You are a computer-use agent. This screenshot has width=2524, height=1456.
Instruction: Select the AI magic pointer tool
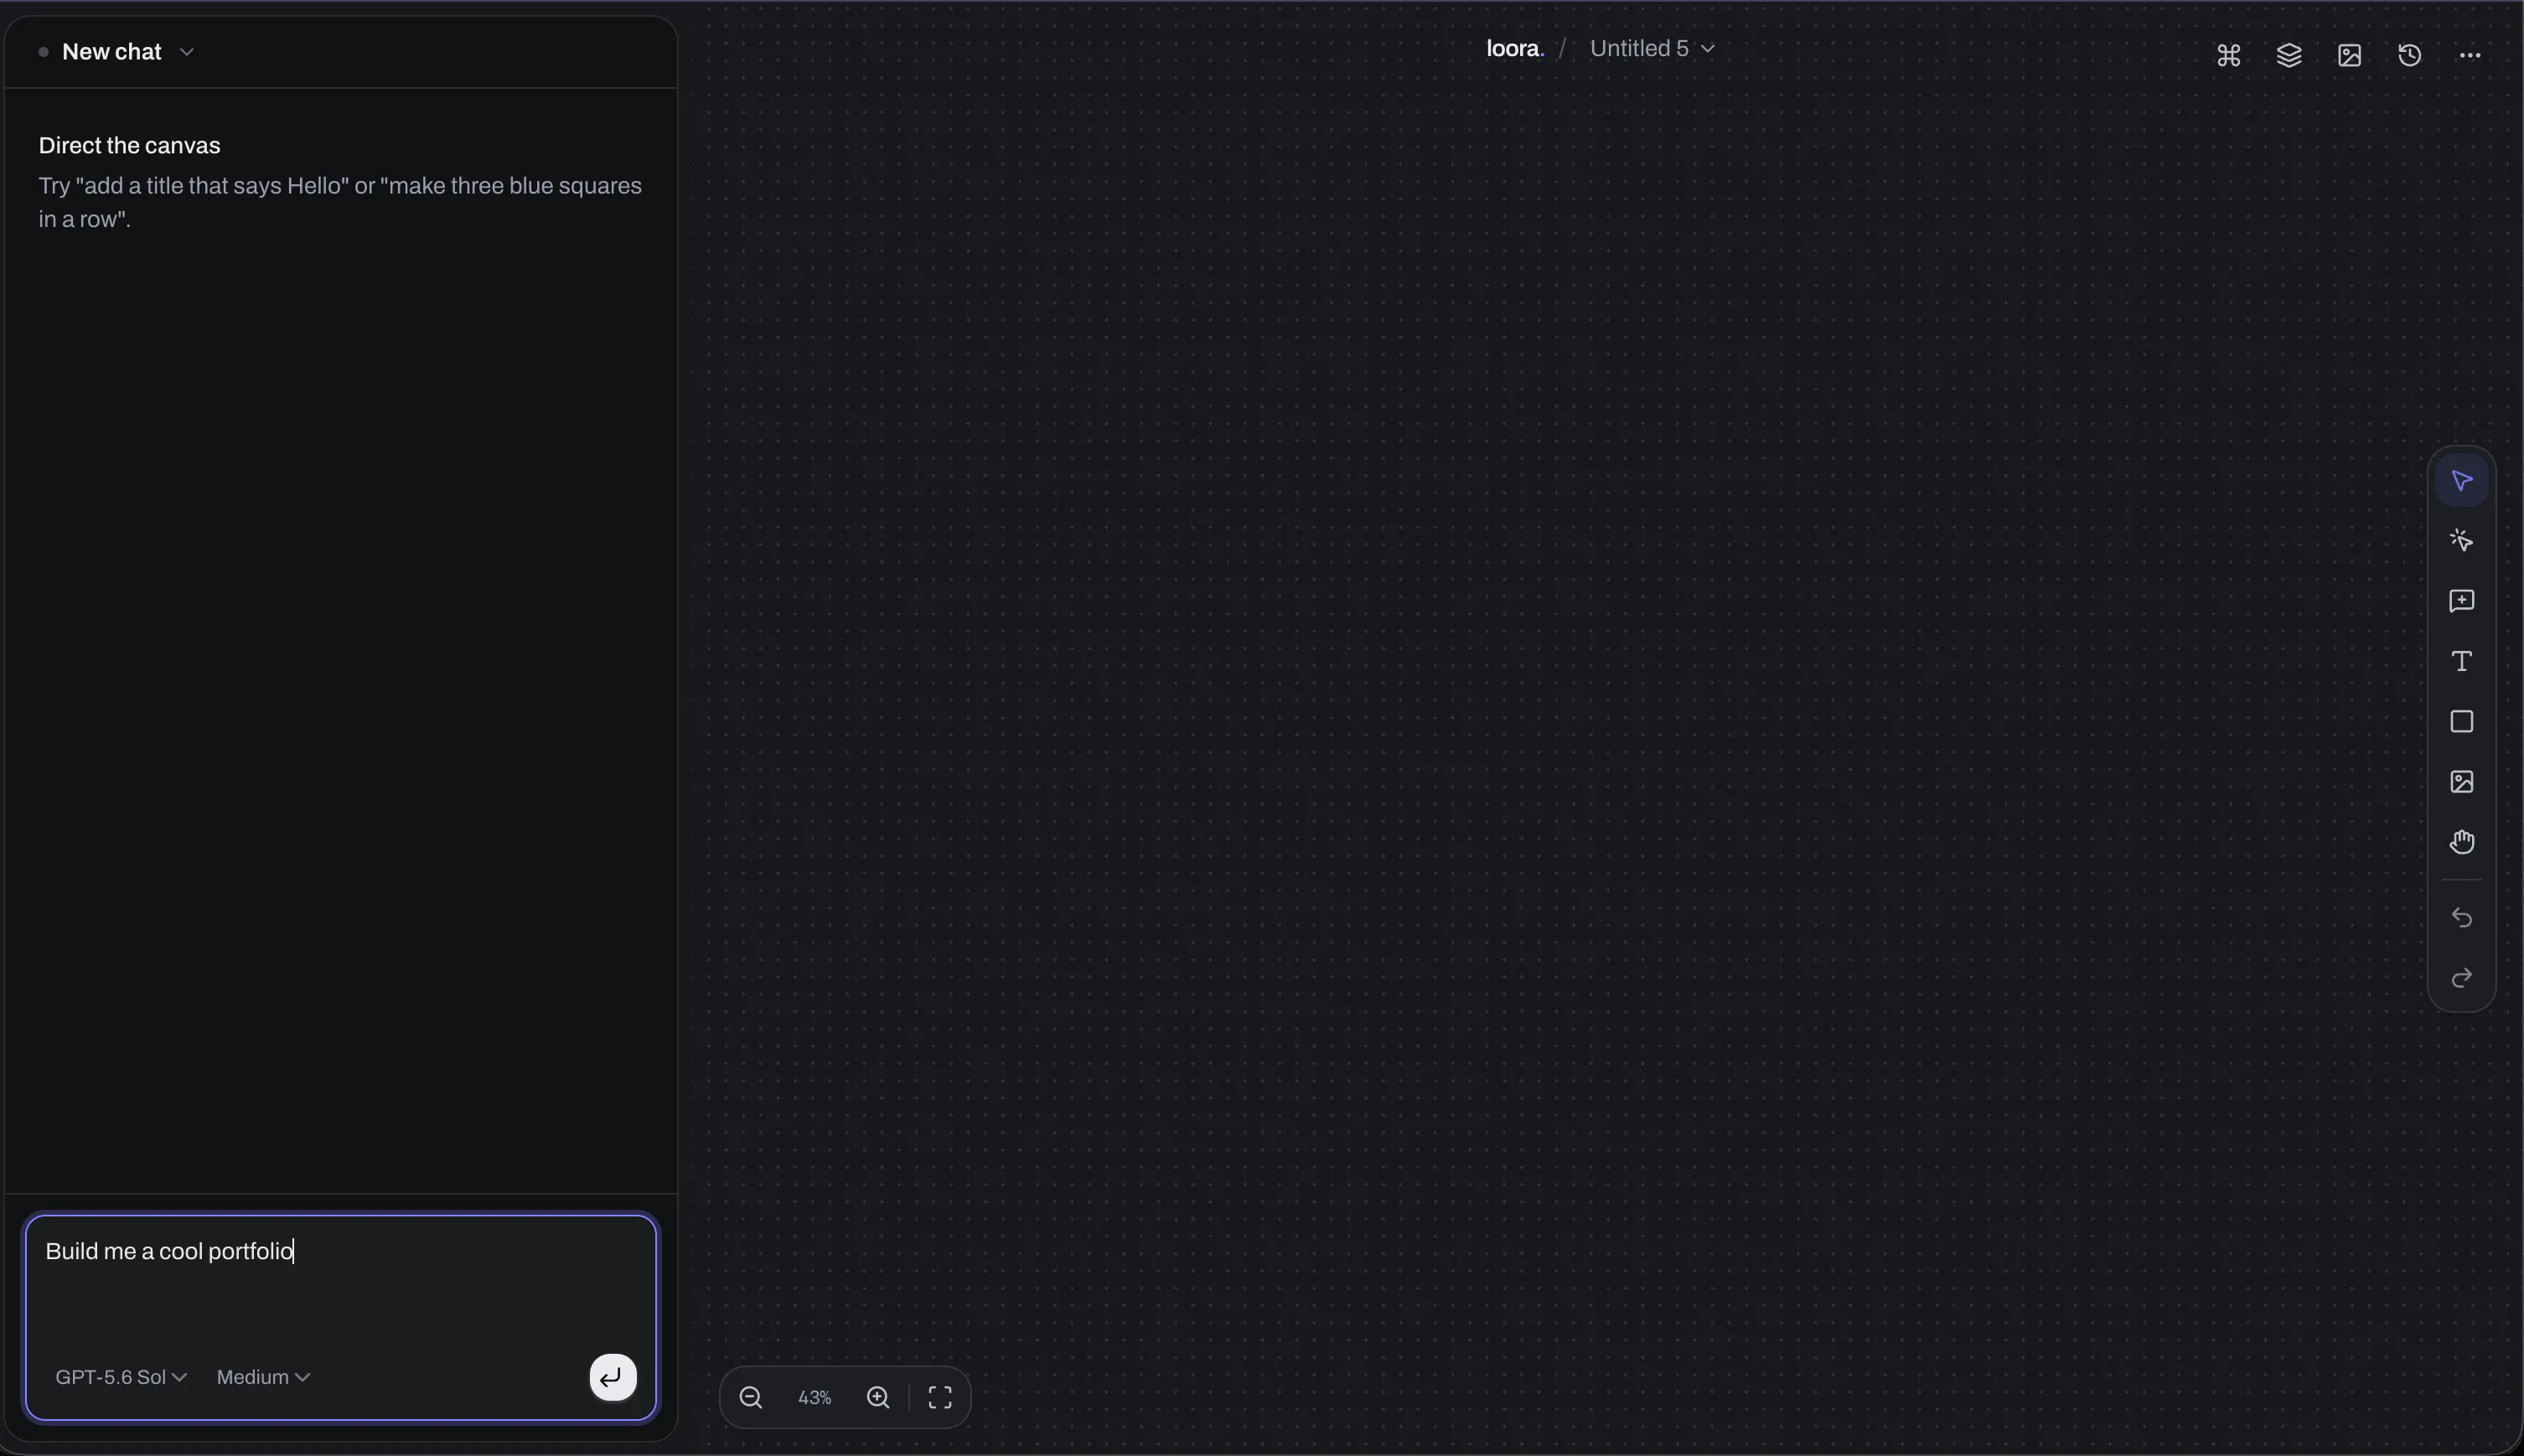coord(2462,541)
